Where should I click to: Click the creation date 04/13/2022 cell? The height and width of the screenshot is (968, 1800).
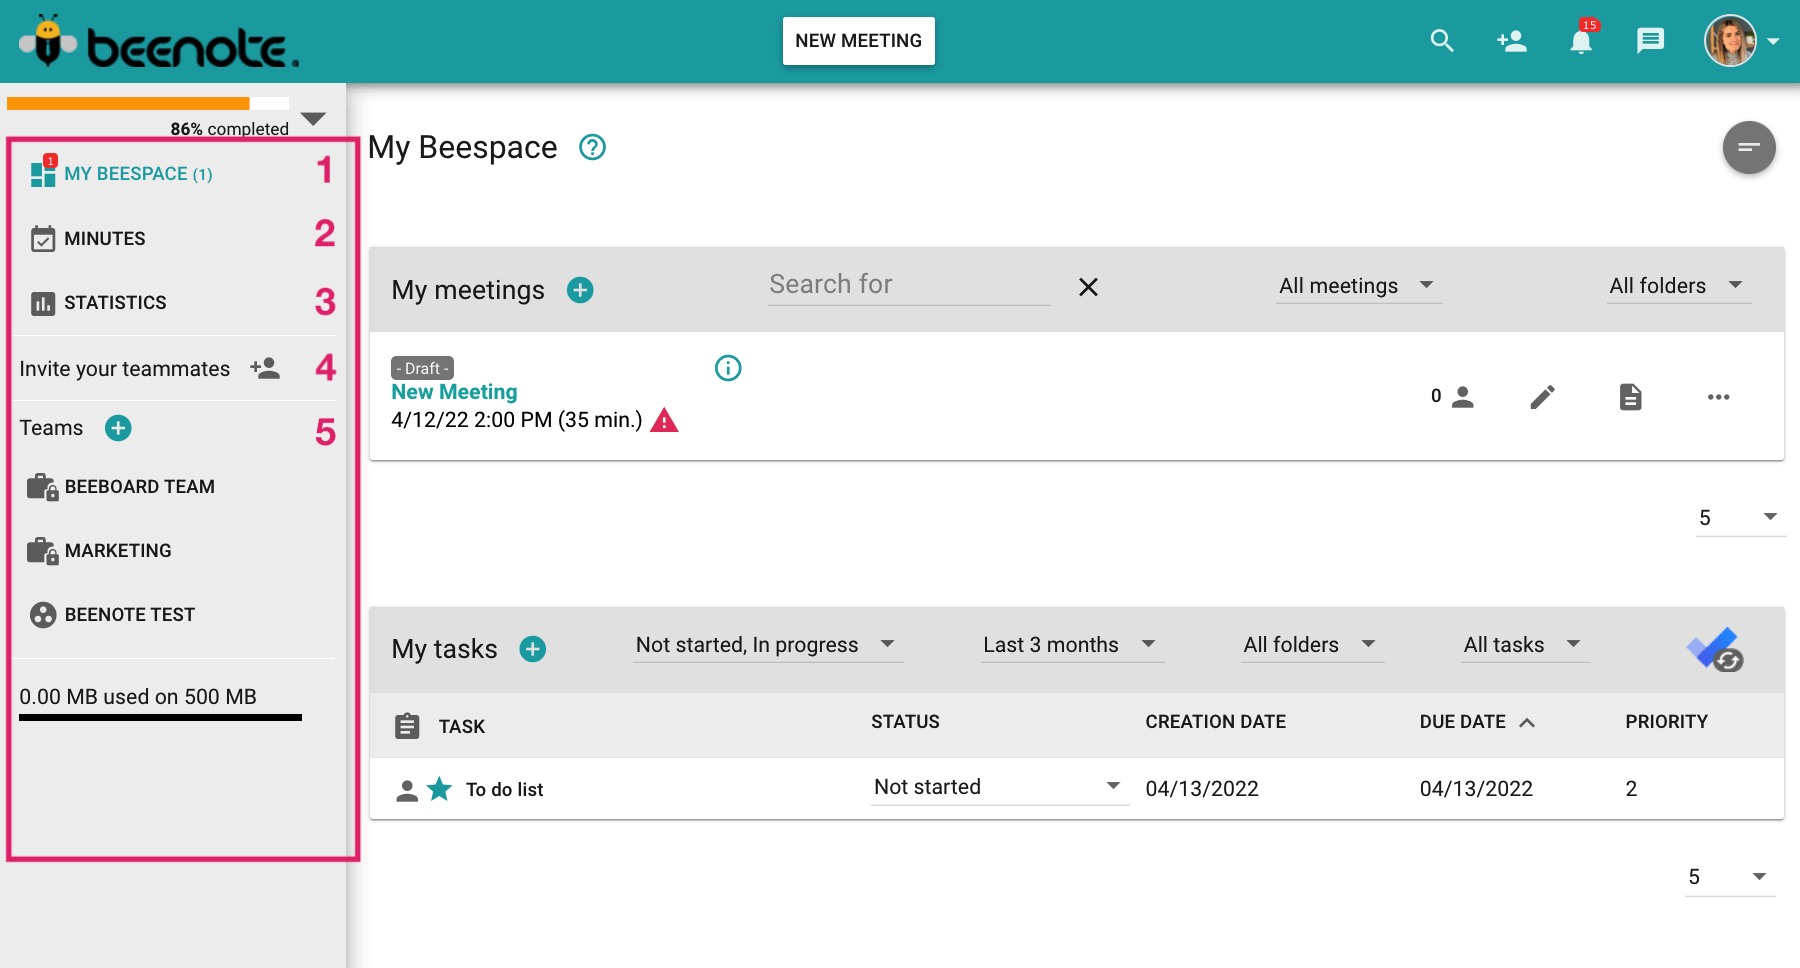coord(1202,789)
